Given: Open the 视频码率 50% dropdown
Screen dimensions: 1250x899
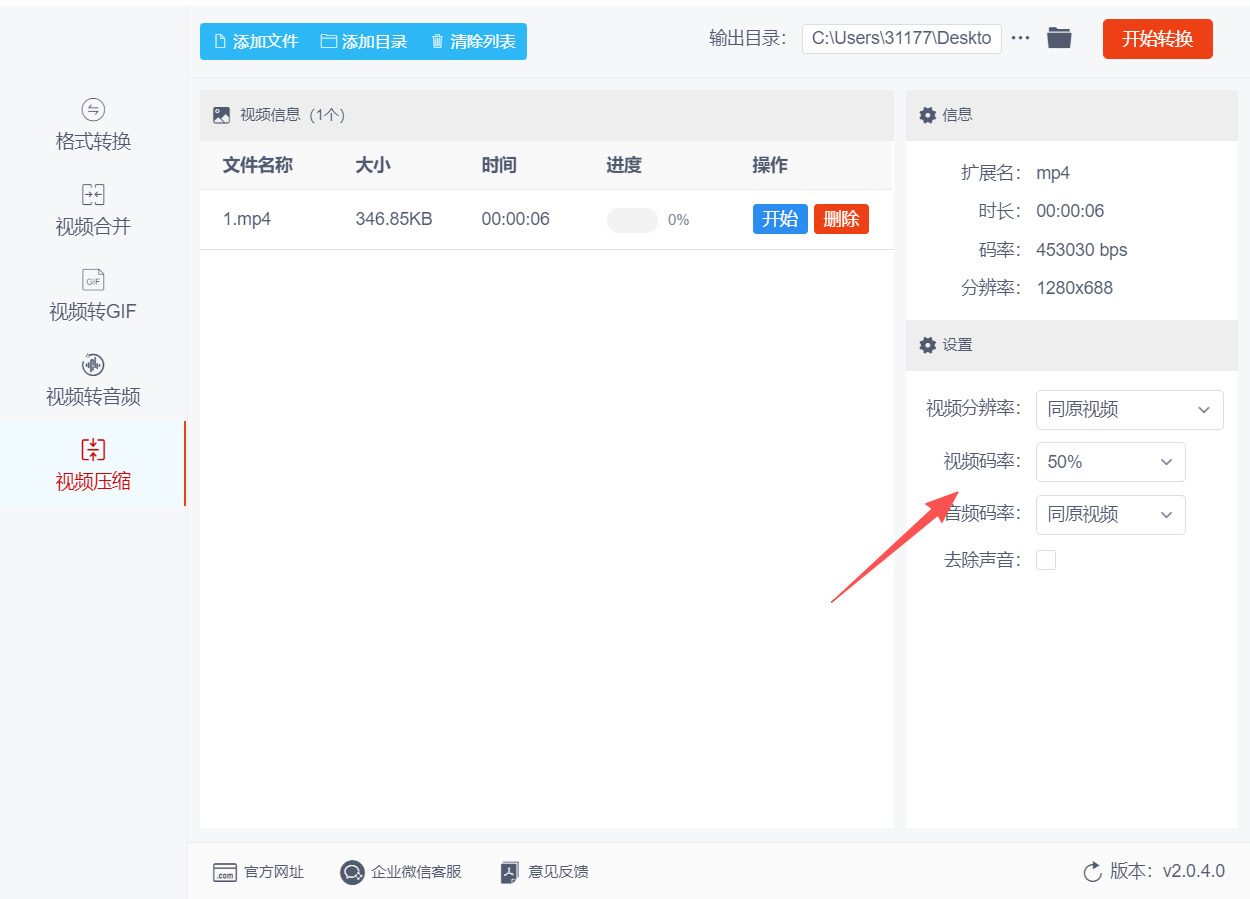Looking at the screenshot, I should point(1110,462).
